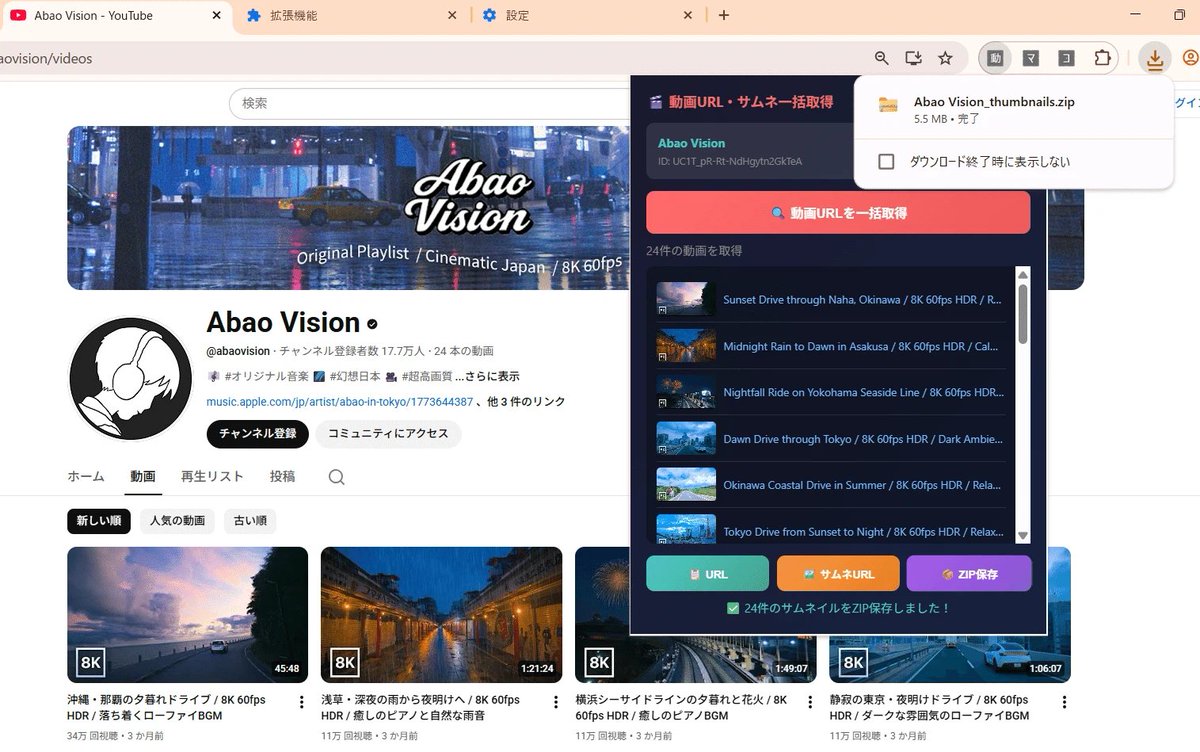
Task: Open the Chrome downloads icon
Action: click(x=1155, y=59)
